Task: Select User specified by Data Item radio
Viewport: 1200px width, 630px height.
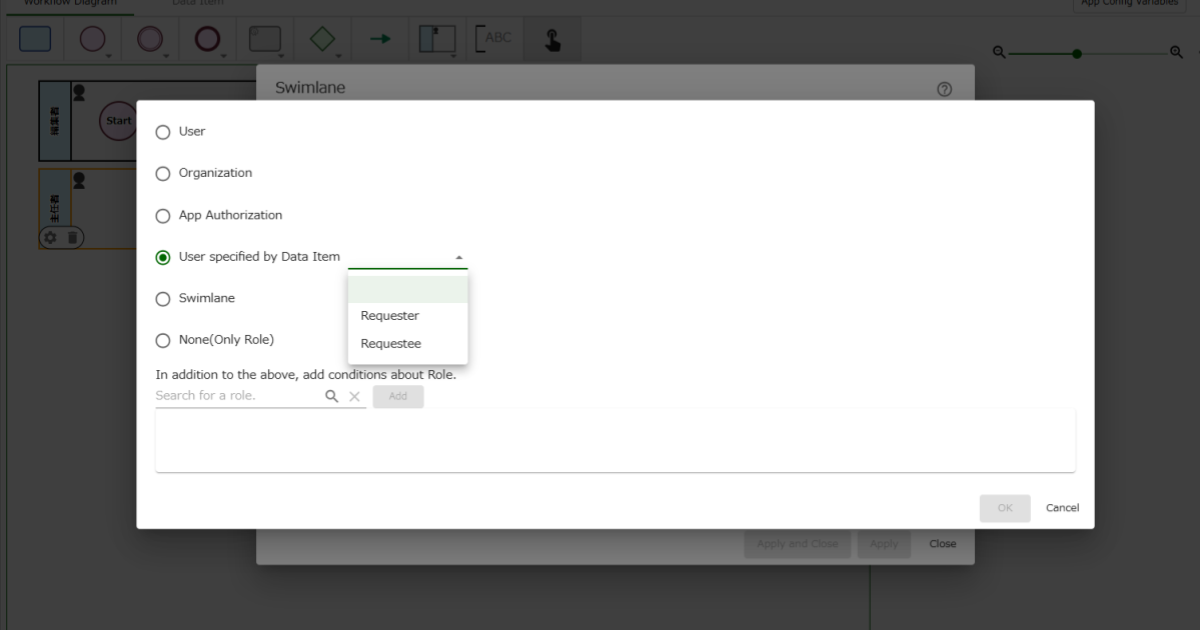Action: pyautogui.click(x=163, y=257)
